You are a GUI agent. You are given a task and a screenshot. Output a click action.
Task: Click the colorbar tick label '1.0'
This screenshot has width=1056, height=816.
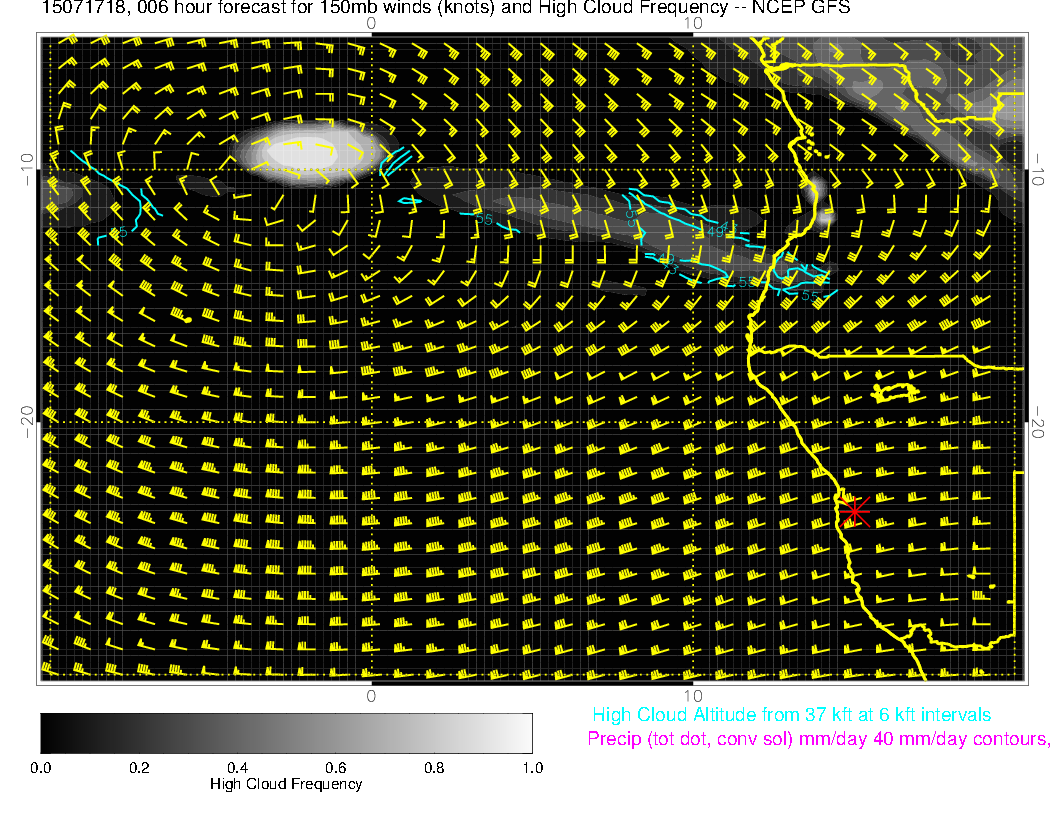(533, 768)
